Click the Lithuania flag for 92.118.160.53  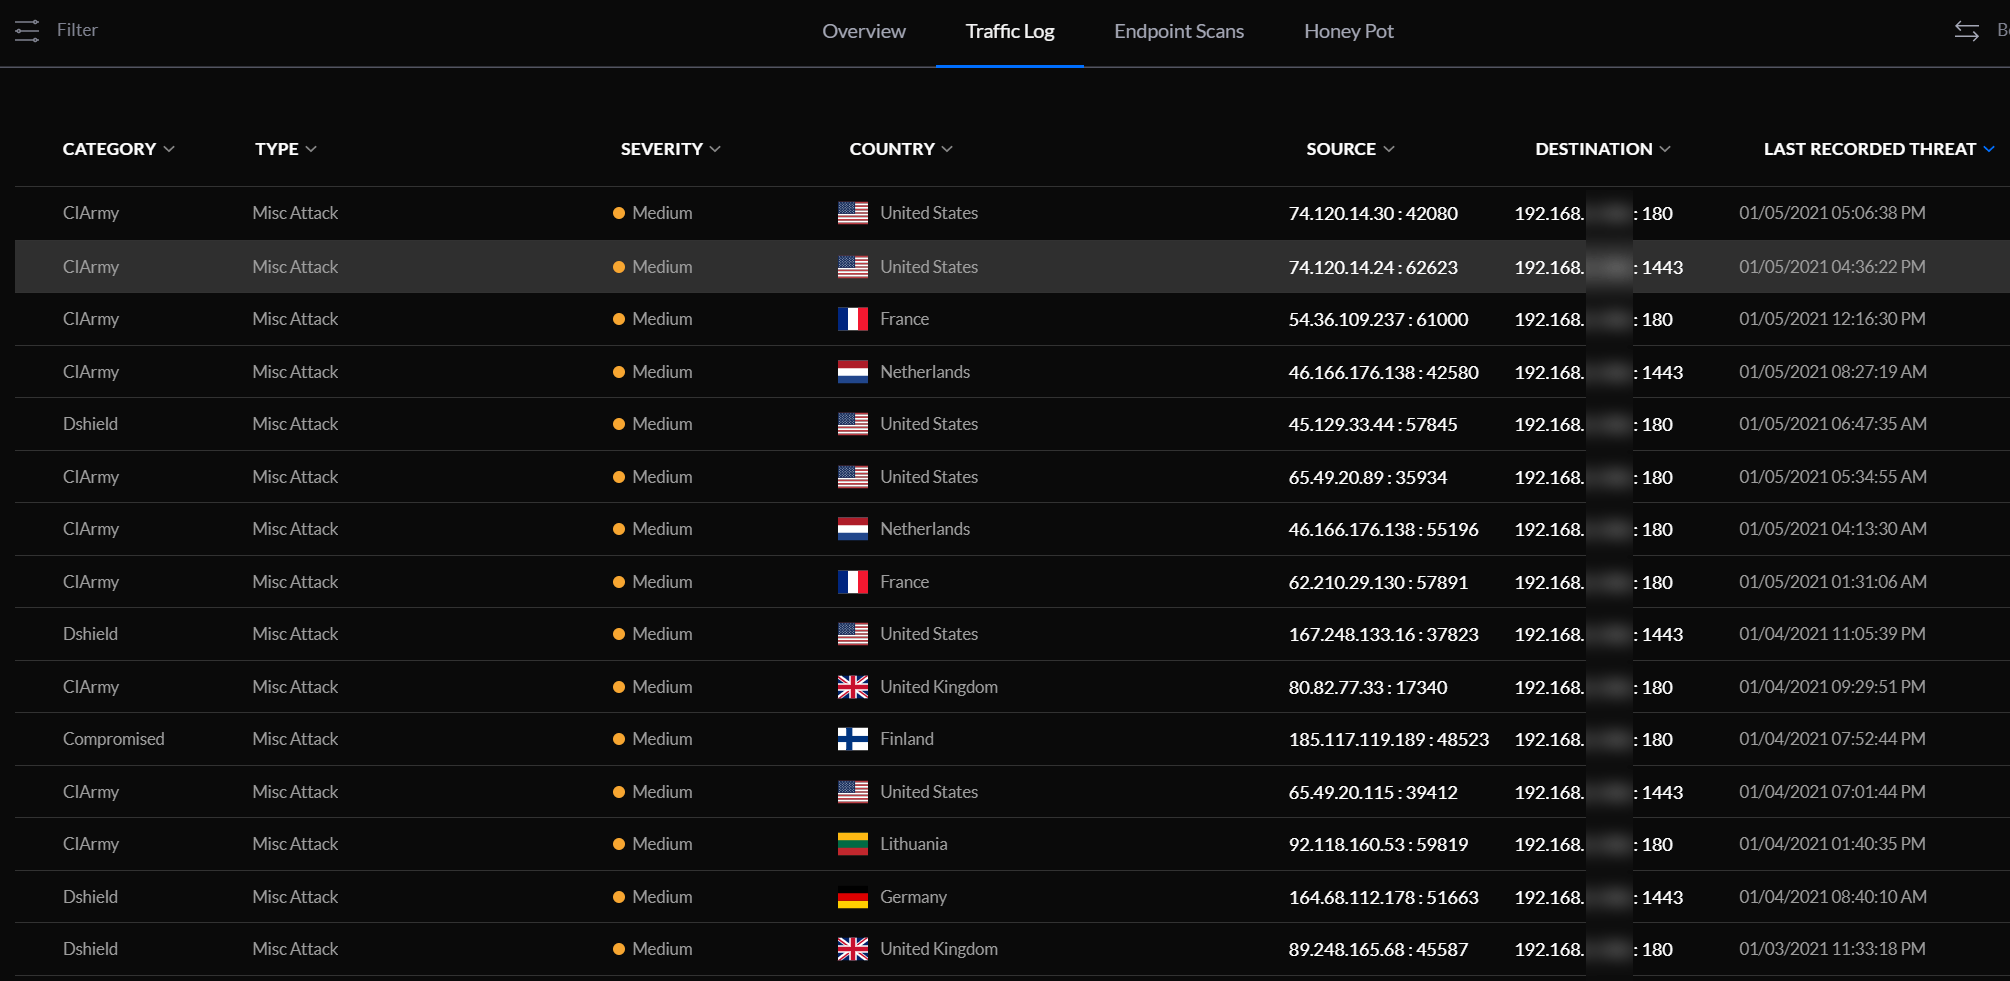tap(851, 843)
